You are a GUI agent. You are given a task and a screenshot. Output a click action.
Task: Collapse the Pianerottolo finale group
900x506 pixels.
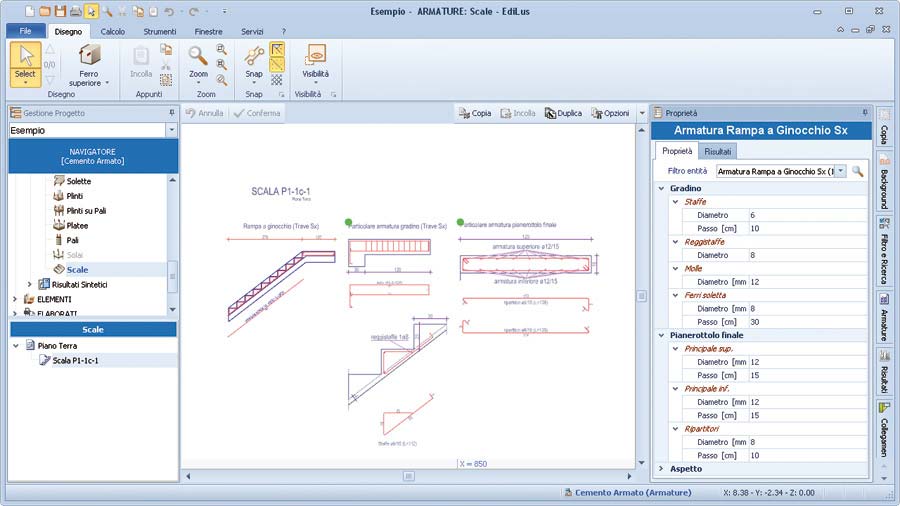661,335
